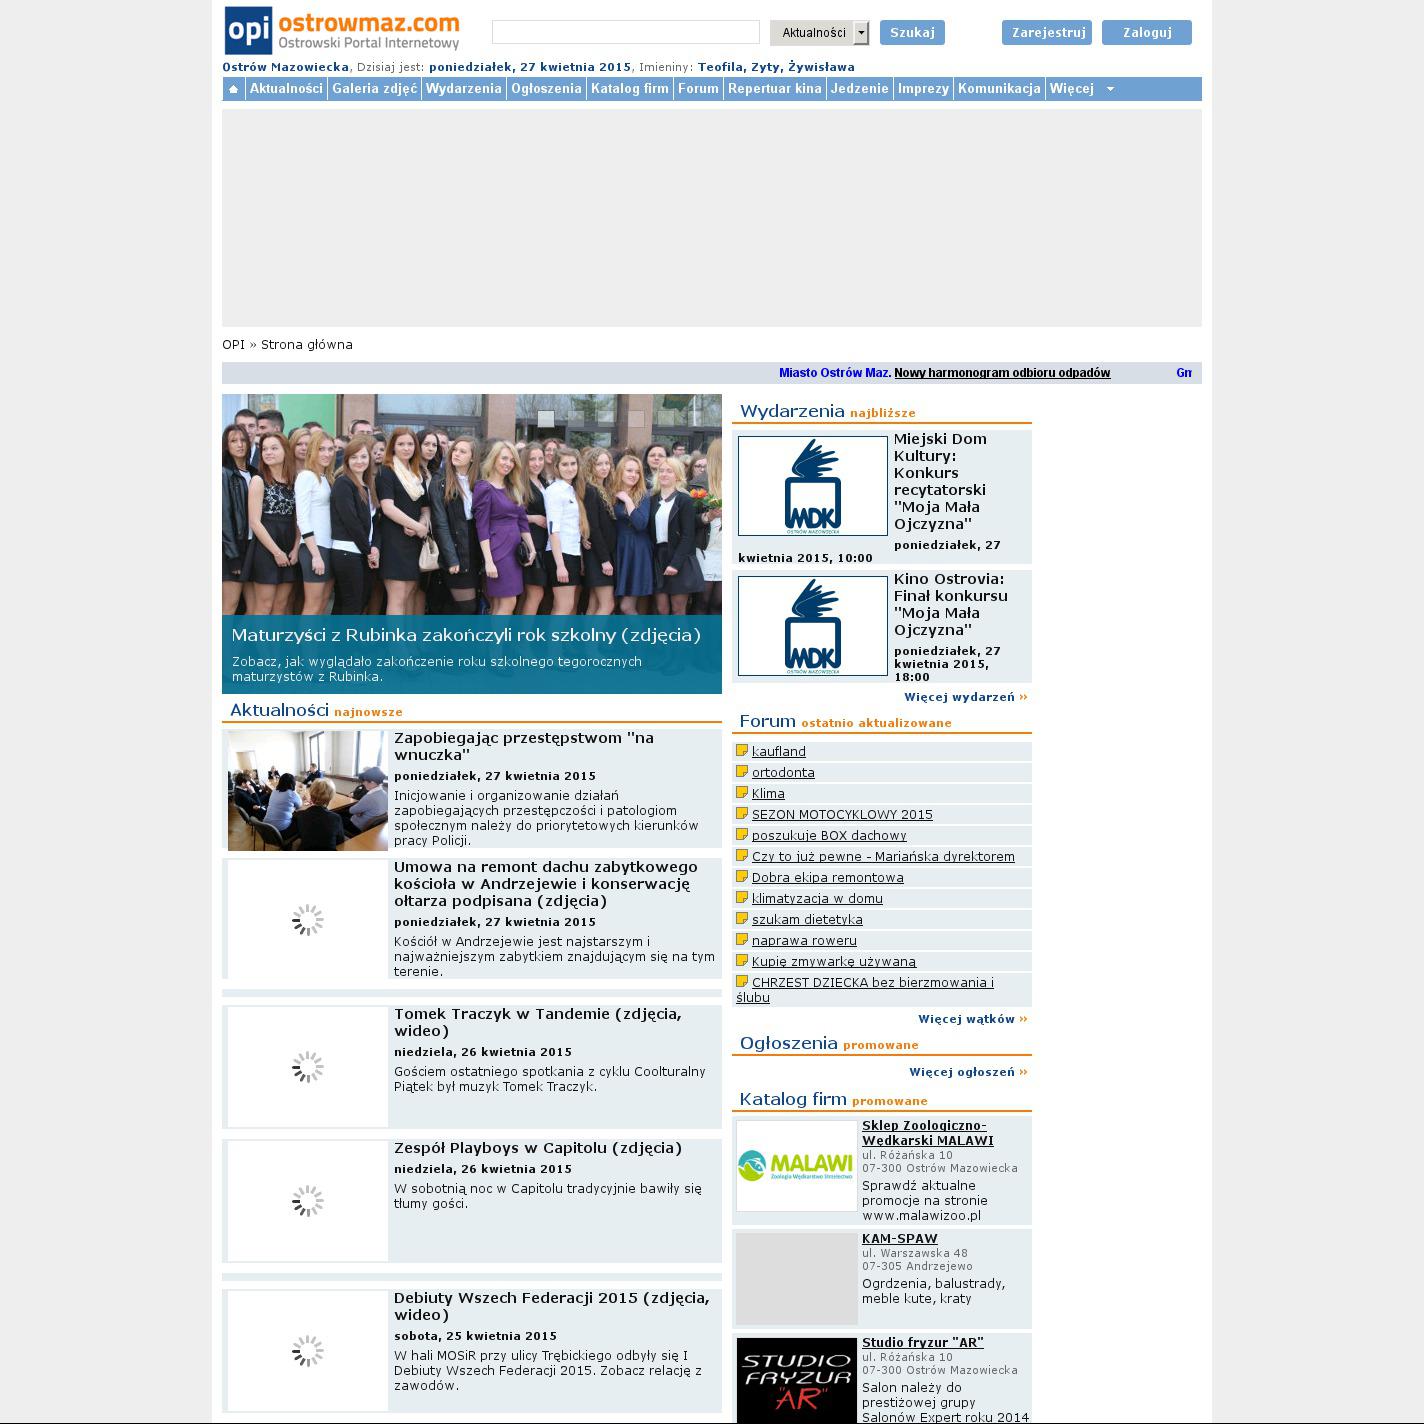Open the Katalog firm menu item
This screenshot has width=1424, height=1424.
(629, 89)
